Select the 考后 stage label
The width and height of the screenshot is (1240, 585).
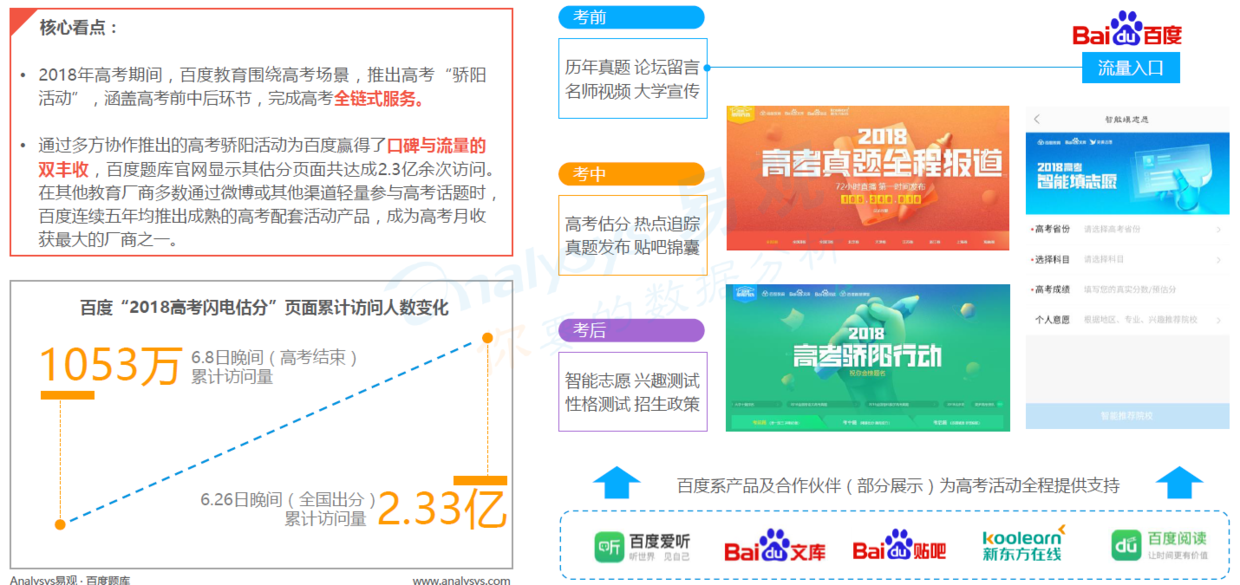pyautogui.click(x=631, y=330)
